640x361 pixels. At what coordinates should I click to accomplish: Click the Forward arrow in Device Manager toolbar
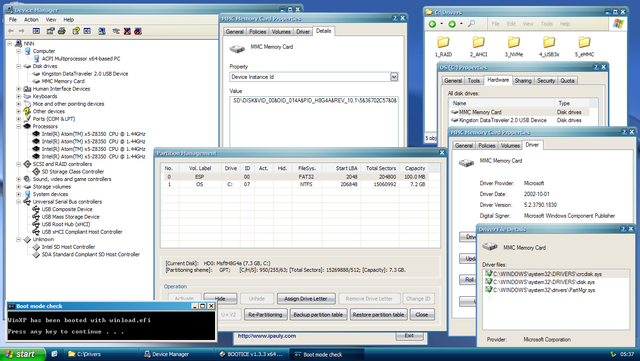point(22,31)
